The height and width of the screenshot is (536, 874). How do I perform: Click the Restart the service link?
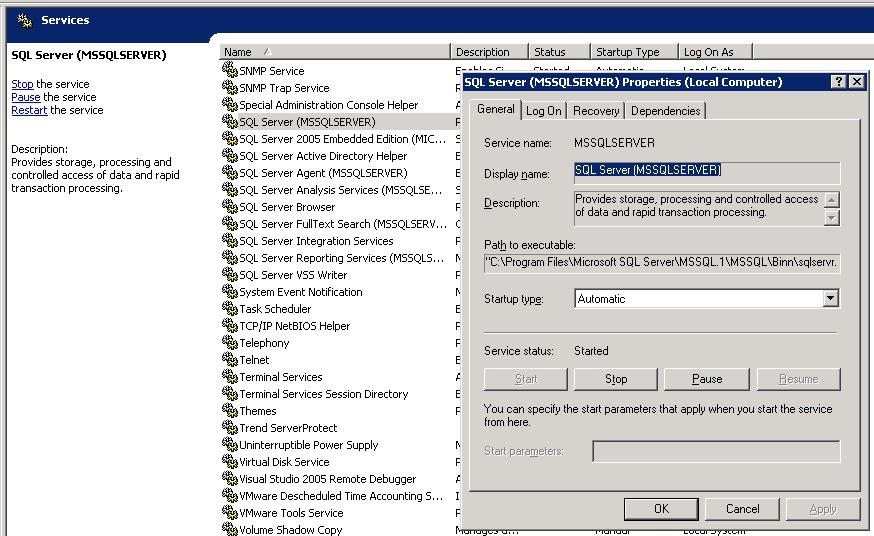click(x=29, y=110)
